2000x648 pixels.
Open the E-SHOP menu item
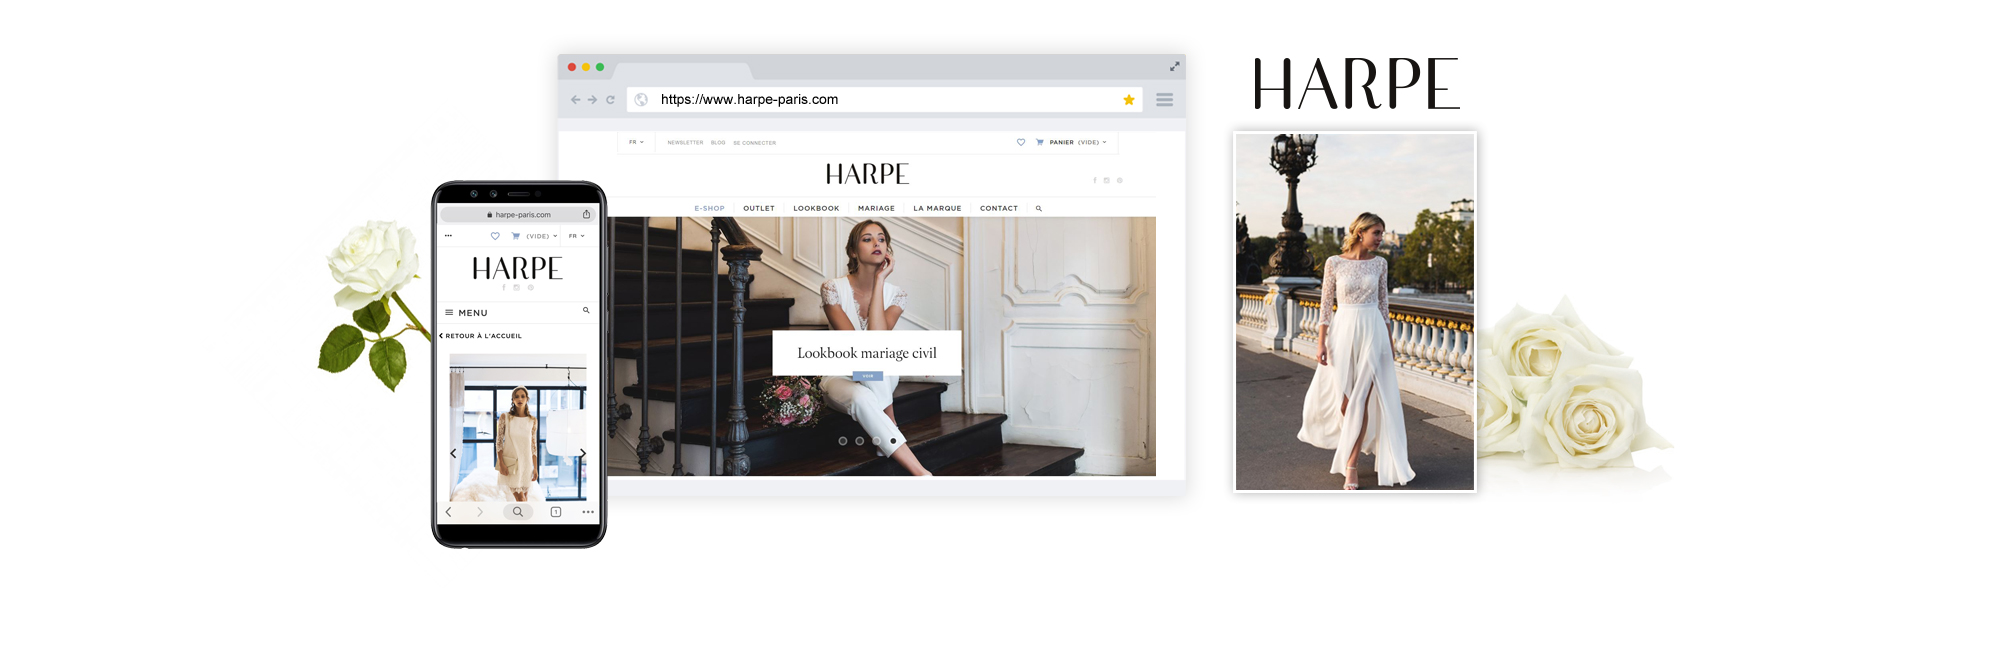coord(709,208)
